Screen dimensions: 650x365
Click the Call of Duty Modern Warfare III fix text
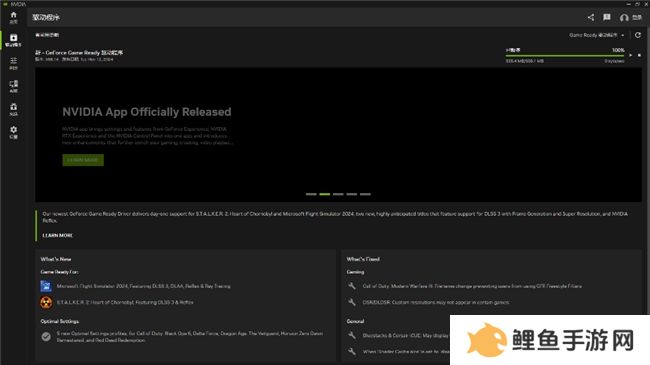tap(472, 286)
